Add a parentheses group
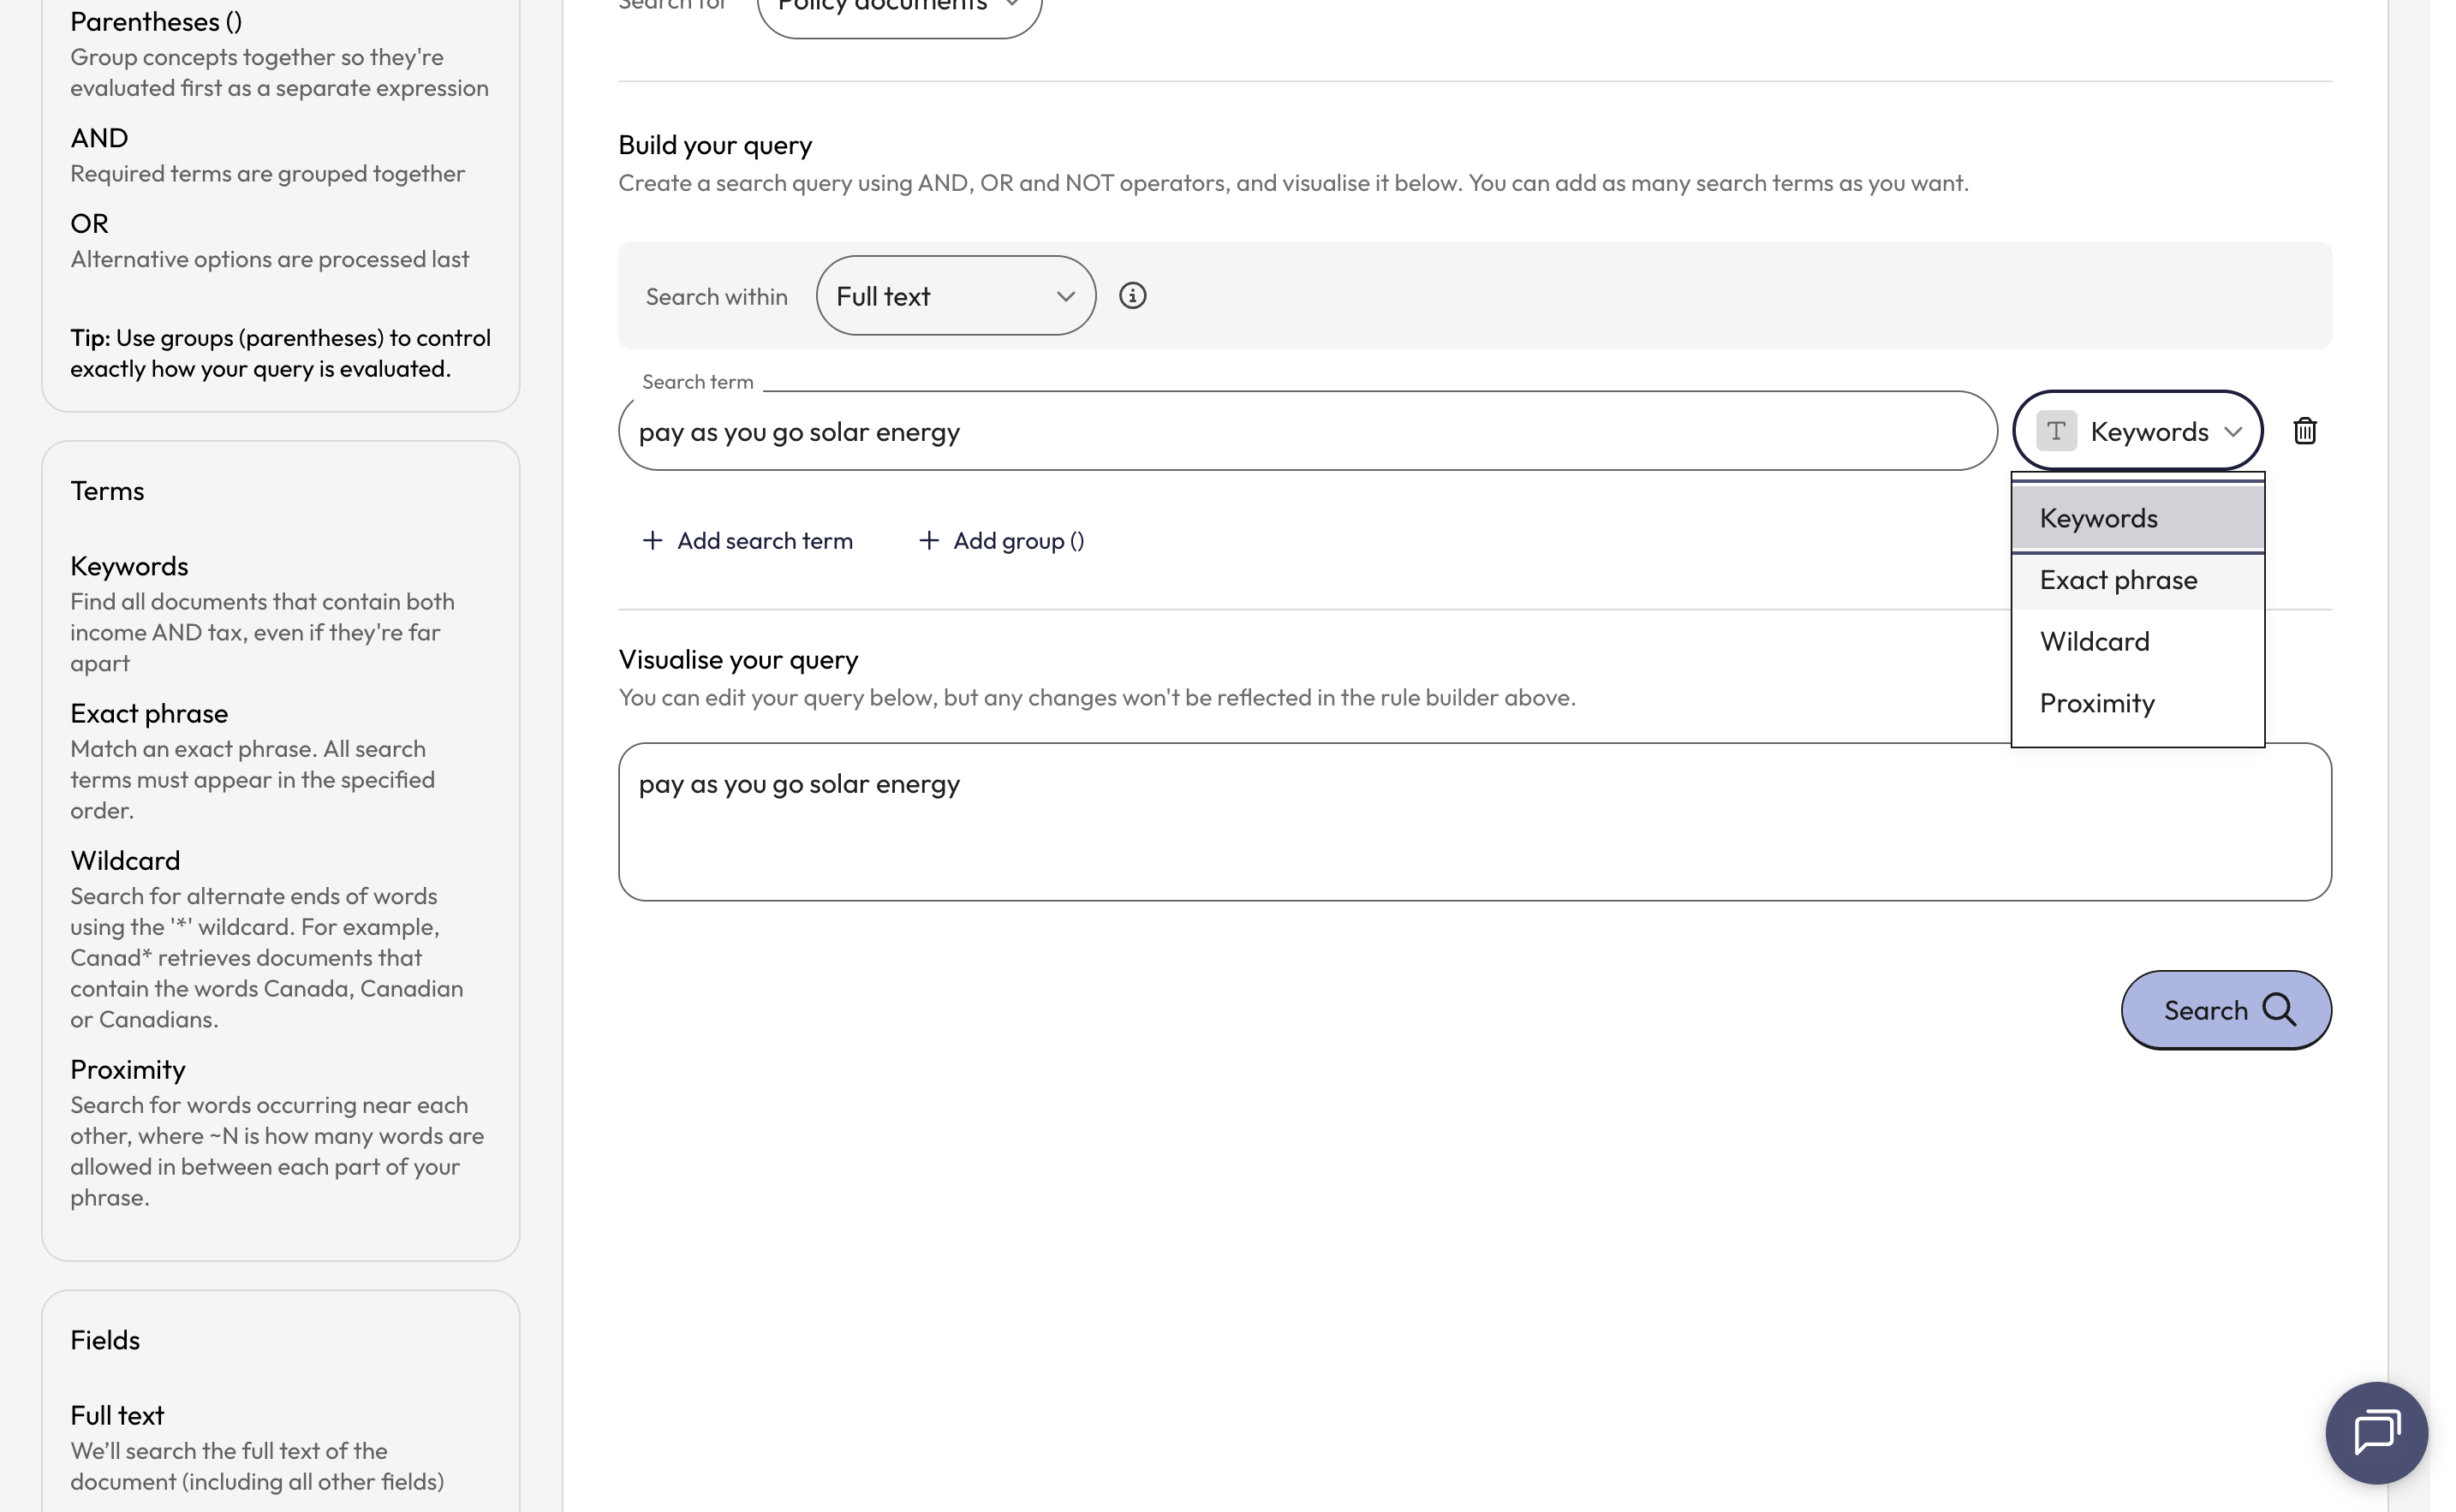 [x=1001, y=541]
